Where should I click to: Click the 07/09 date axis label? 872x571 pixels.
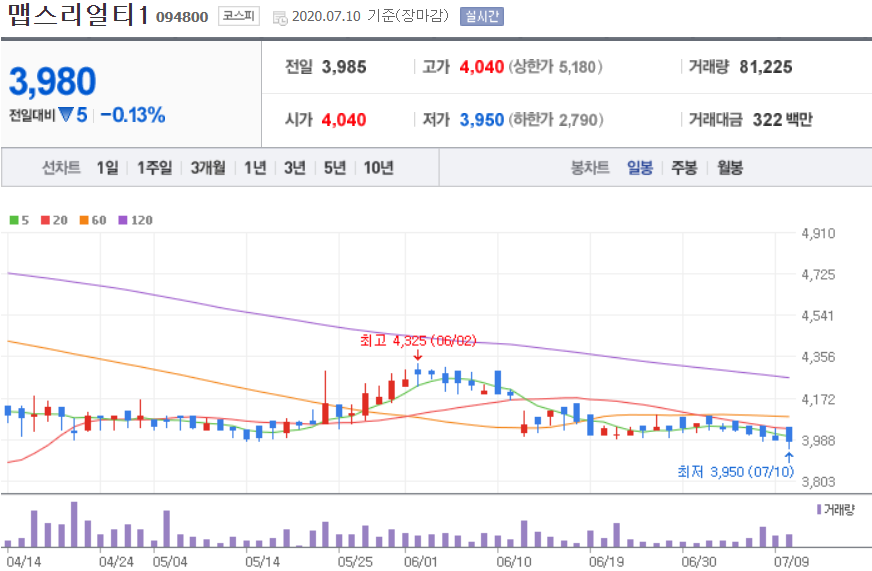tap(791, 562)
